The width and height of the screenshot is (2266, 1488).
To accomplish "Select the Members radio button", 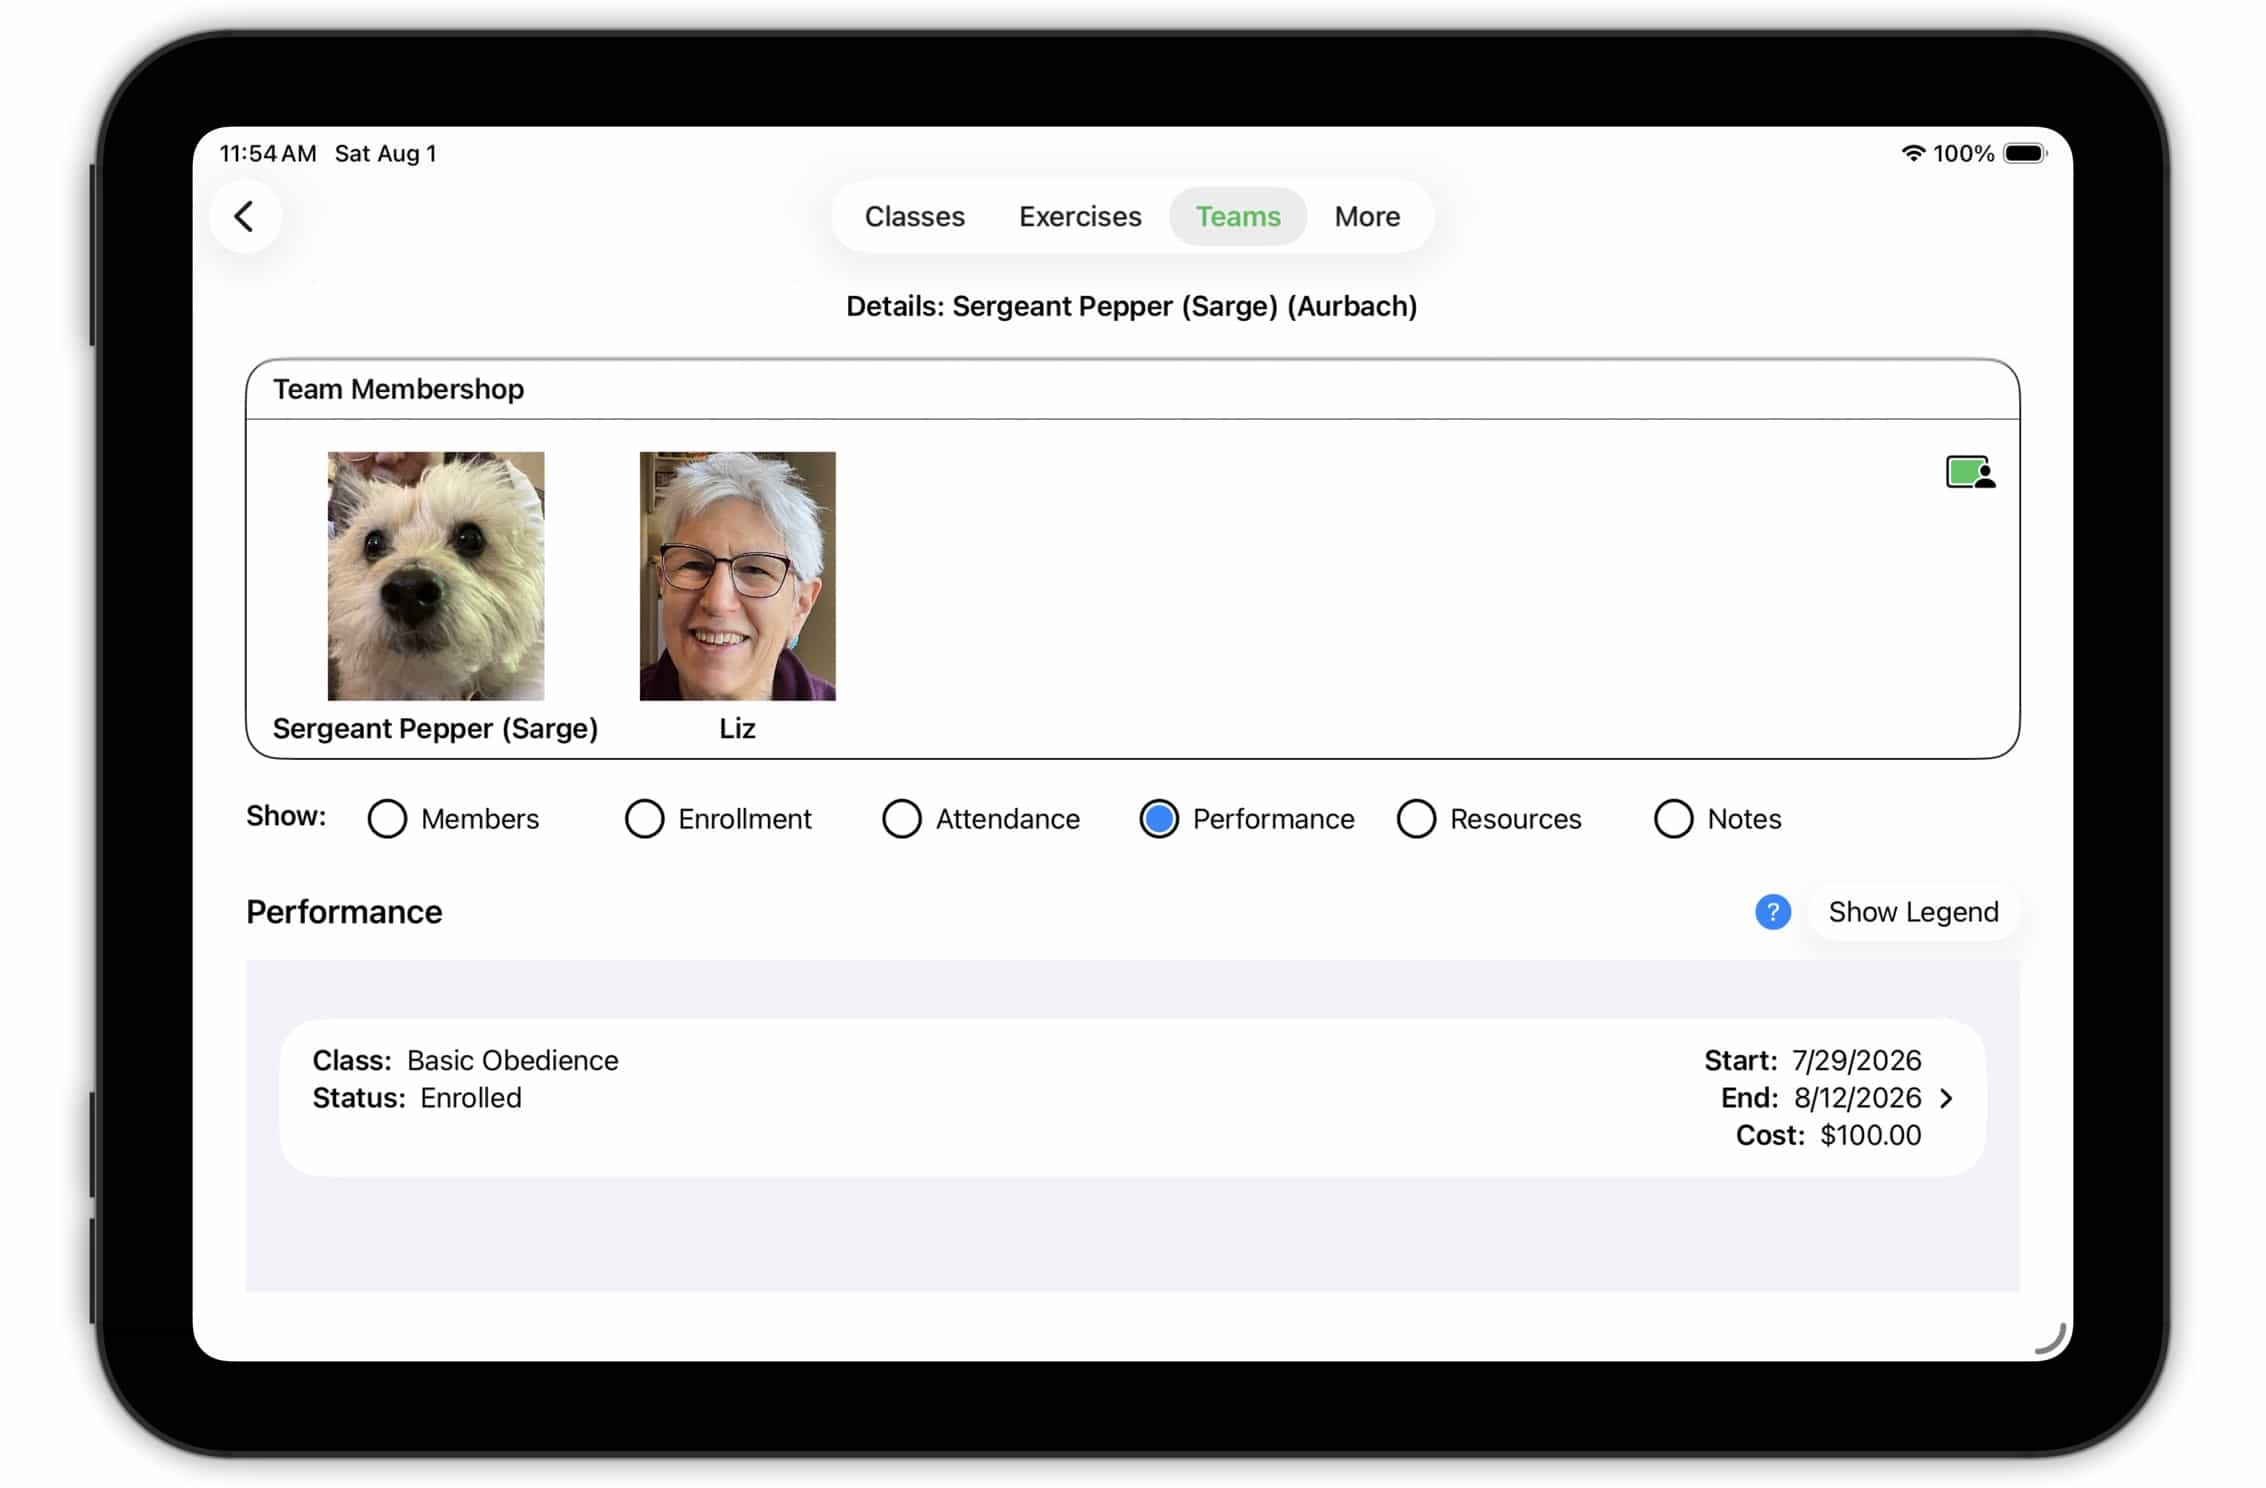I will pyautogui.click(x=387, y=819).
